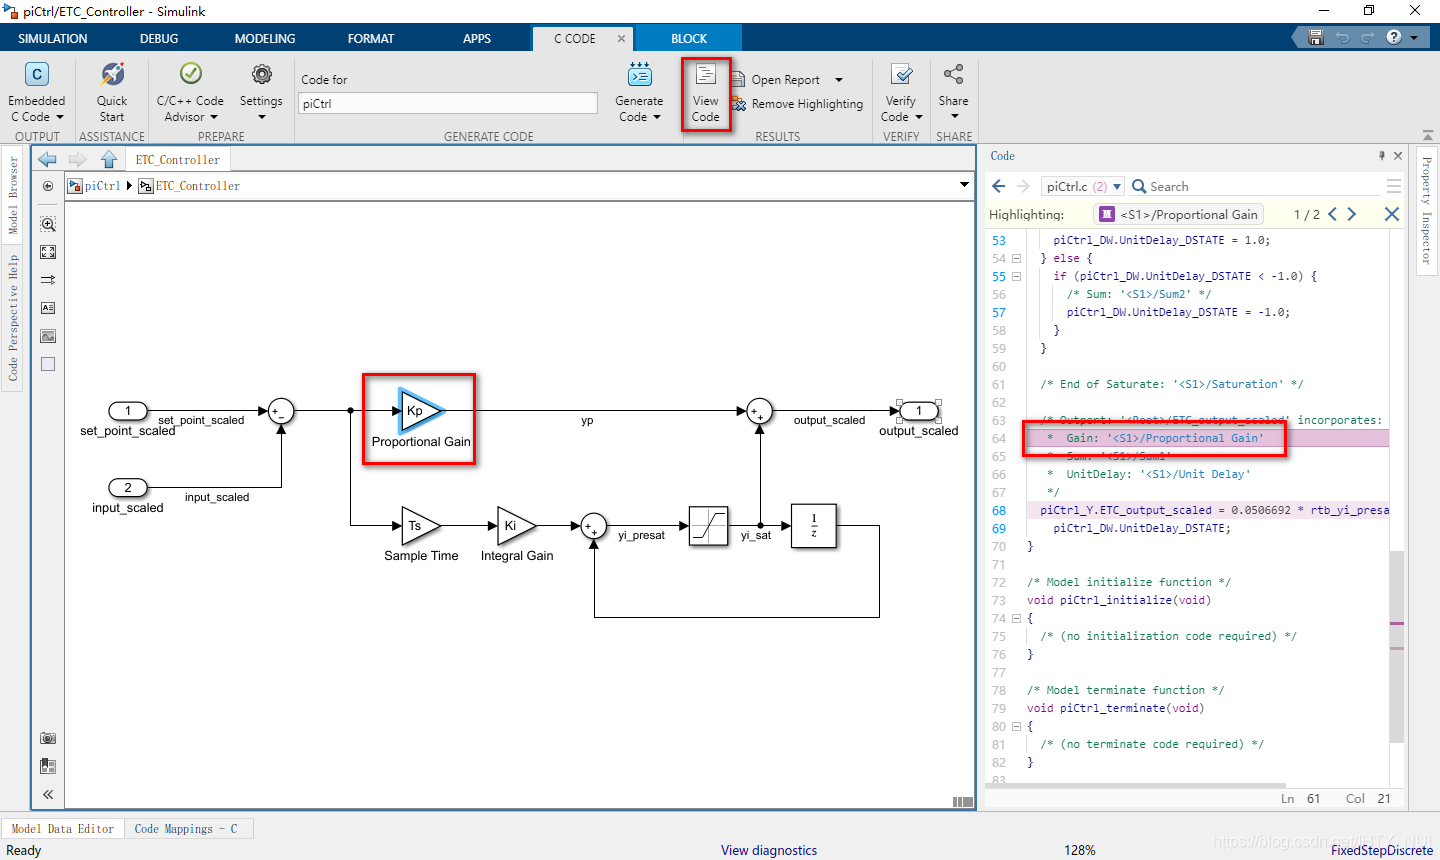Click the Code panel back arrow
1440x860 pixels.
click(x=998, y=186)
